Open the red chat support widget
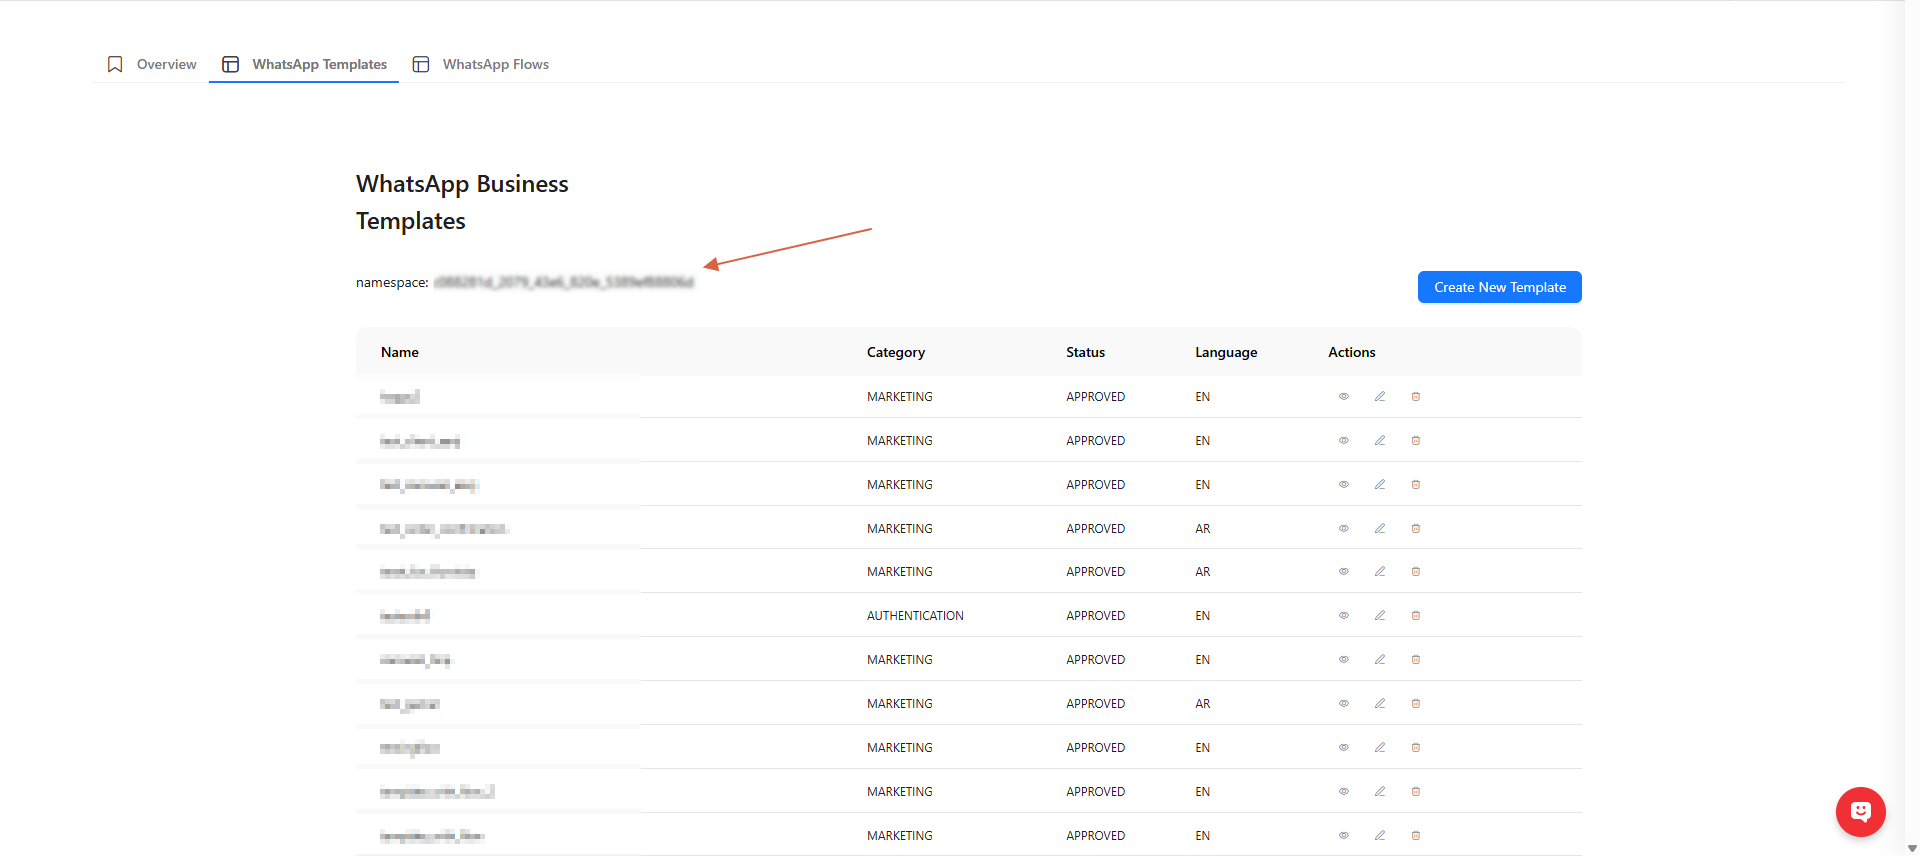 point(1860,812)
